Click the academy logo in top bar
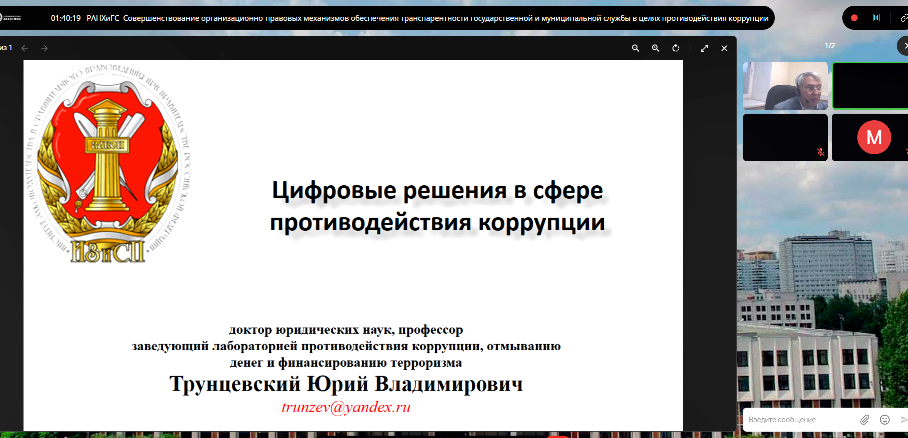This screenshot has height=438, width=908. (10, 18)
